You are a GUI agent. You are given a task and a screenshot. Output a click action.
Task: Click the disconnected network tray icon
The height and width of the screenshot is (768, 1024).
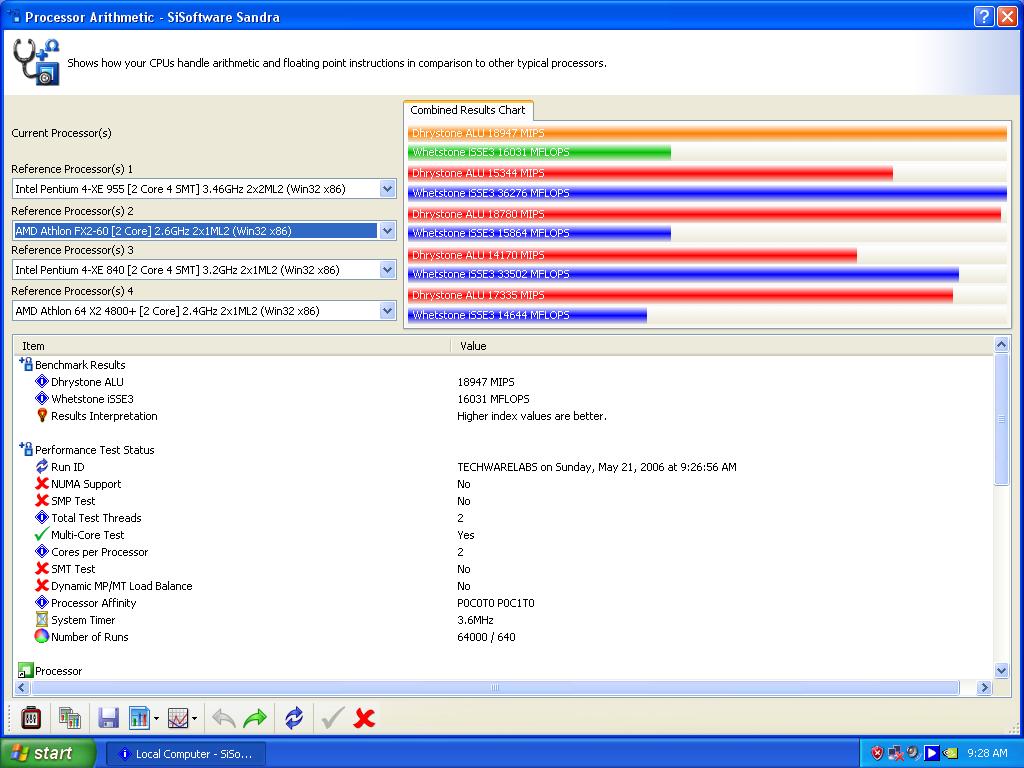tap(895, 753)
